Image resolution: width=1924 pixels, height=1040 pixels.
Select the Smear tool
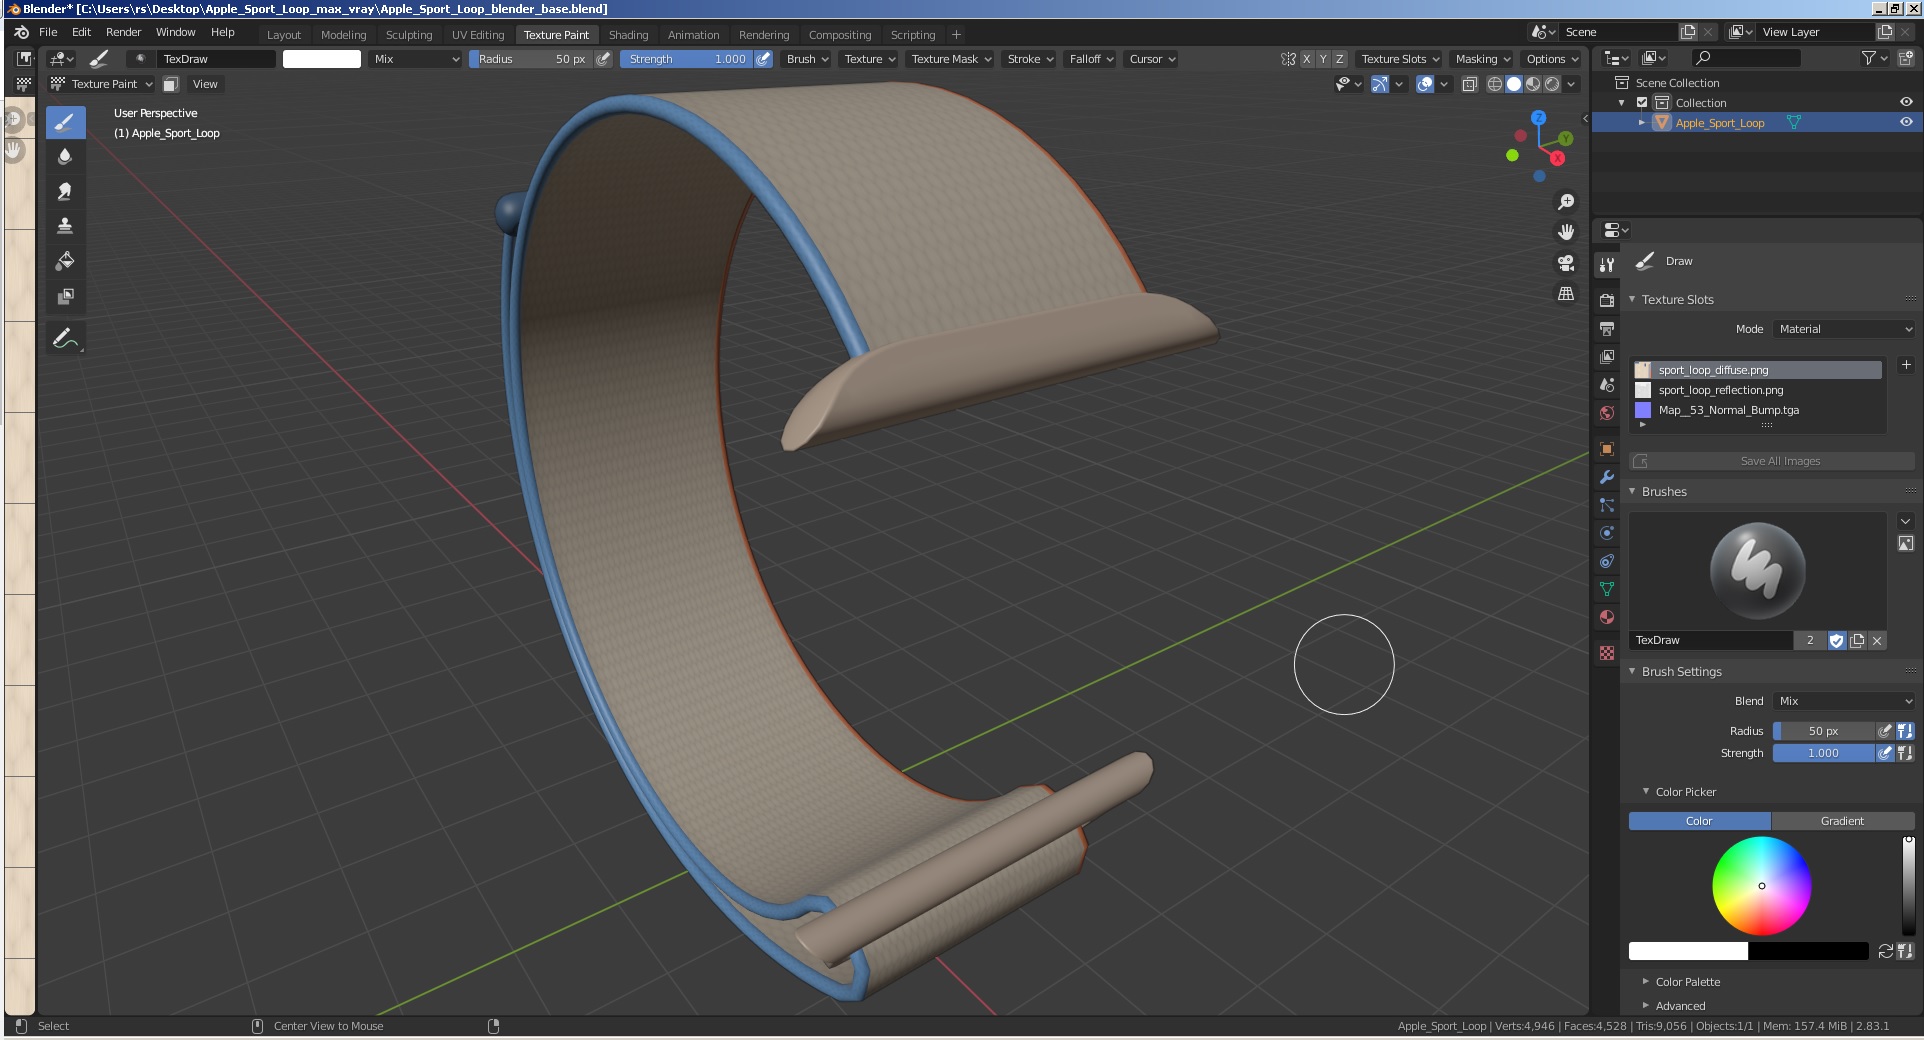(x=65, y=192)
